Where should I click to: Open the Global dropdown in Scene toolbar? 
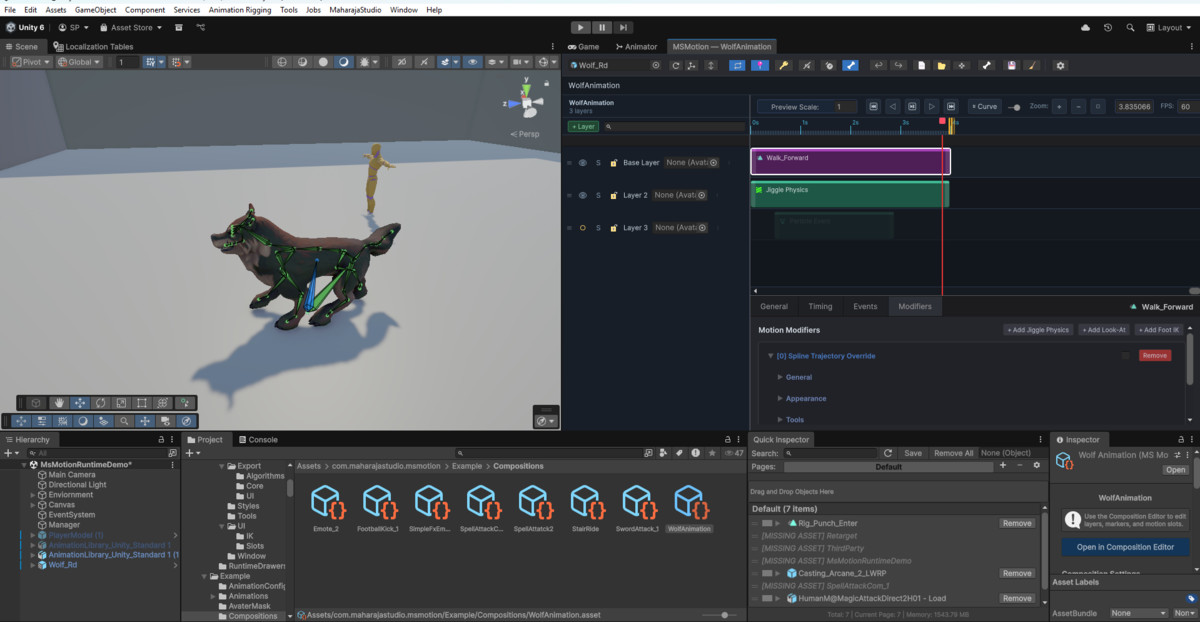(x=80, y=62)
